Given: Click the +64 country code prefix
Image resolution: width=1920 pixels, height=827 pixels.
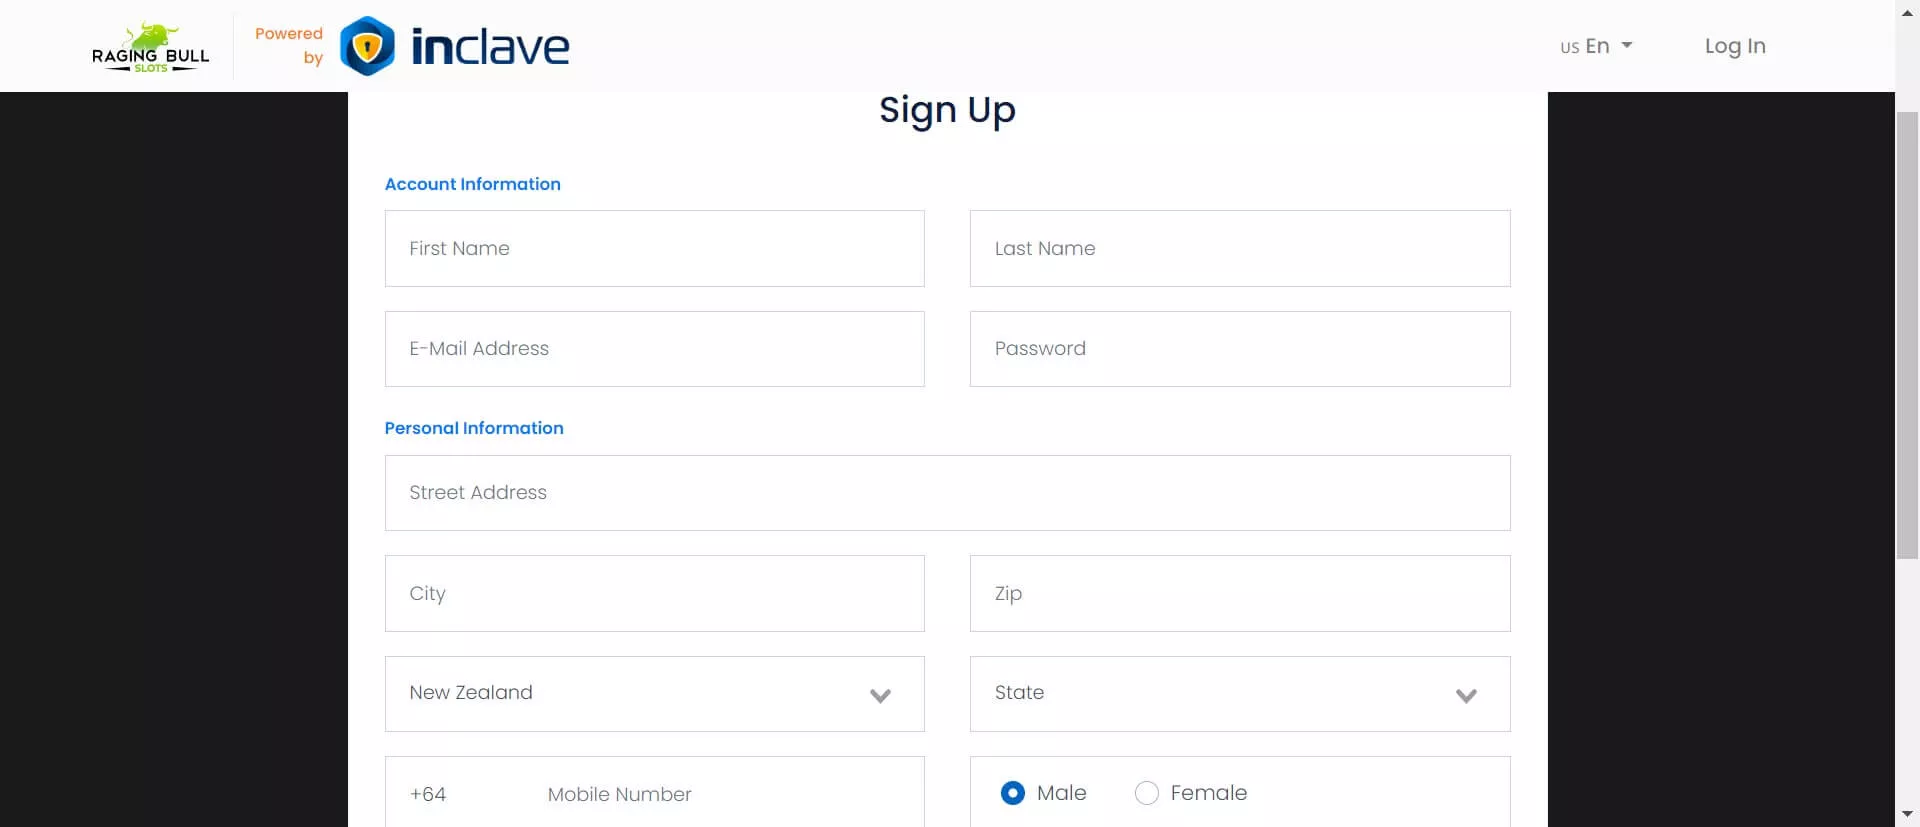Looking at the screenshot, I should coord(428,794).
